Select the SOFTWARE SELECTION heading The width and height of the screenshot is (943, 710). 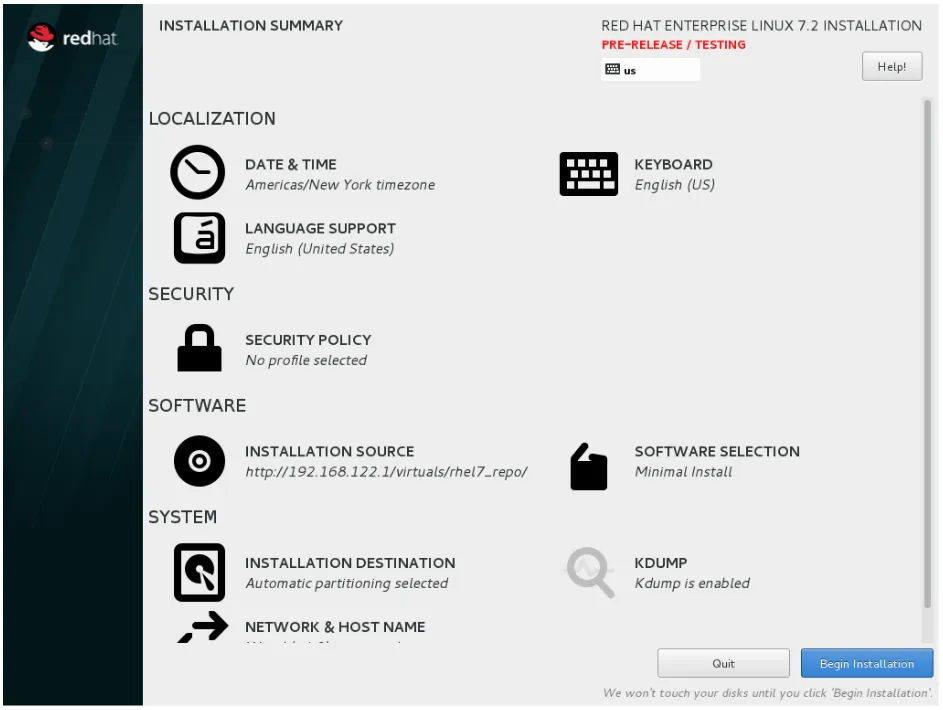pos(717,451)
